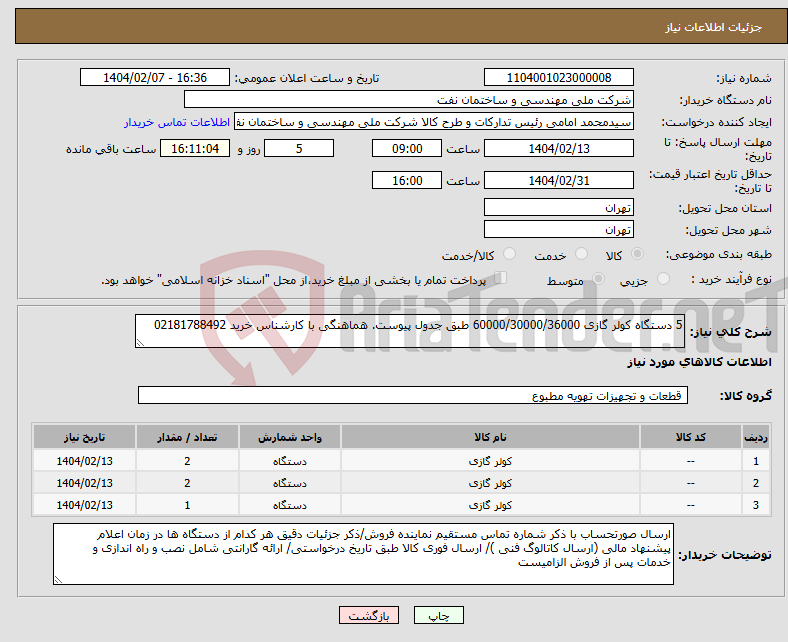Click the واحد شمارش column header
This screenshot has height=642, width=788.
pyautogui.click(x=290, y=437)
